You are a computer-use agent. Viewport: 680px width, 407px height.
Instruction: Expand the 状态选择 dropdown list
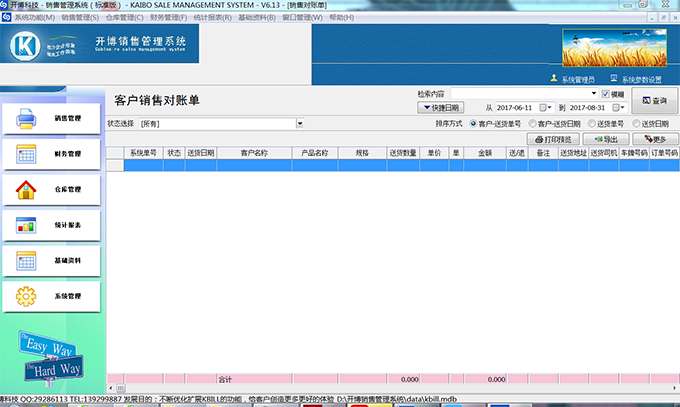[299, 124]
